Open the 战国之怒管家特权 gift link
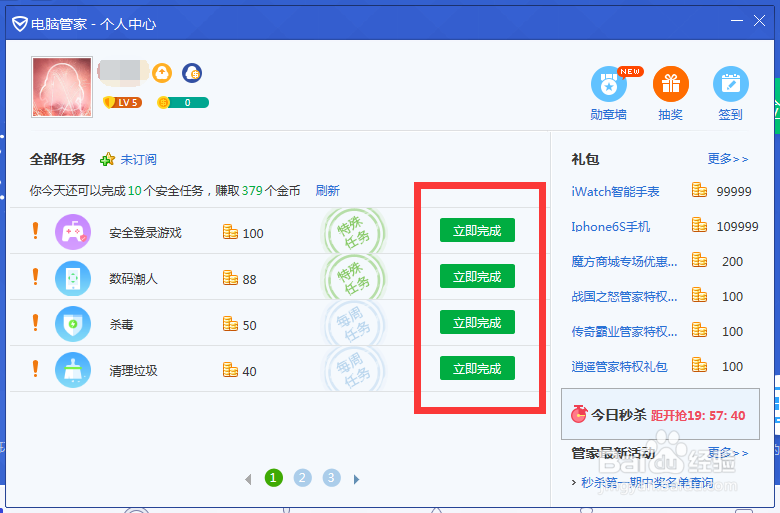Image resolution: width=780 pixels, height=513 pixels. pos(624,297)
